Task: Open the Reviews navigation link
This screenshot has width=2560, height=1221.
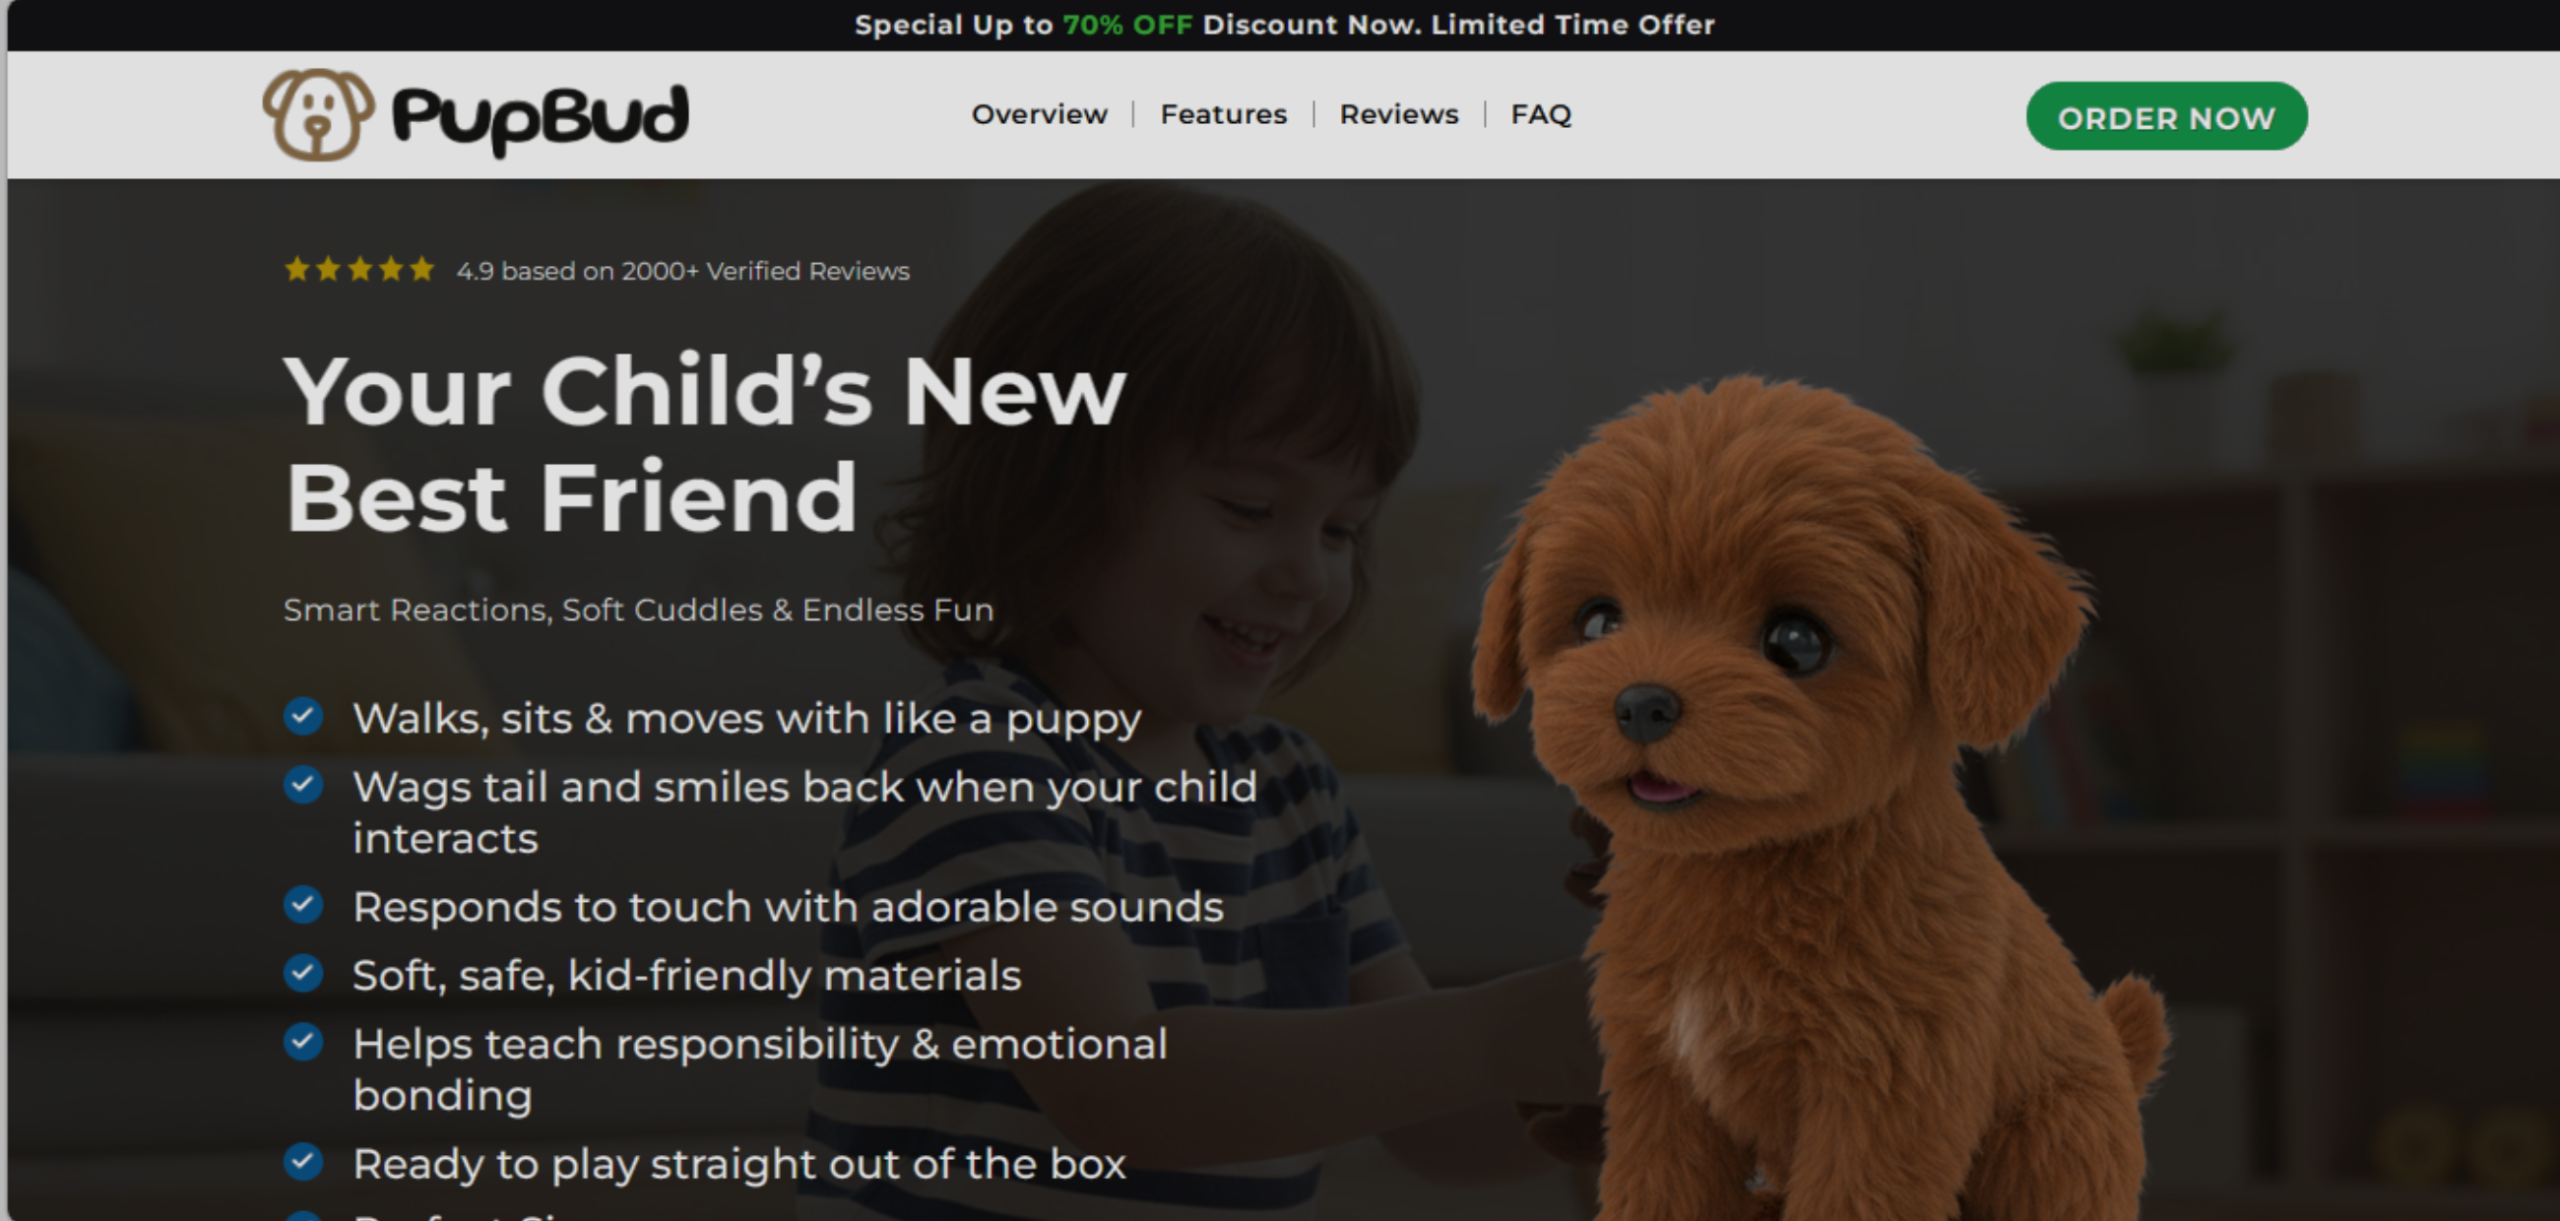Action: (x=1399, y=115)
